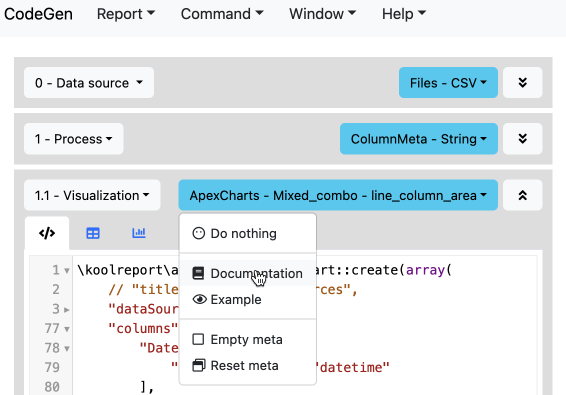Expand the Process panel with double-chevron
Image resolution: width=566 pixels, height=395 pixels.
pyautogui.click(x=522, y=139)
